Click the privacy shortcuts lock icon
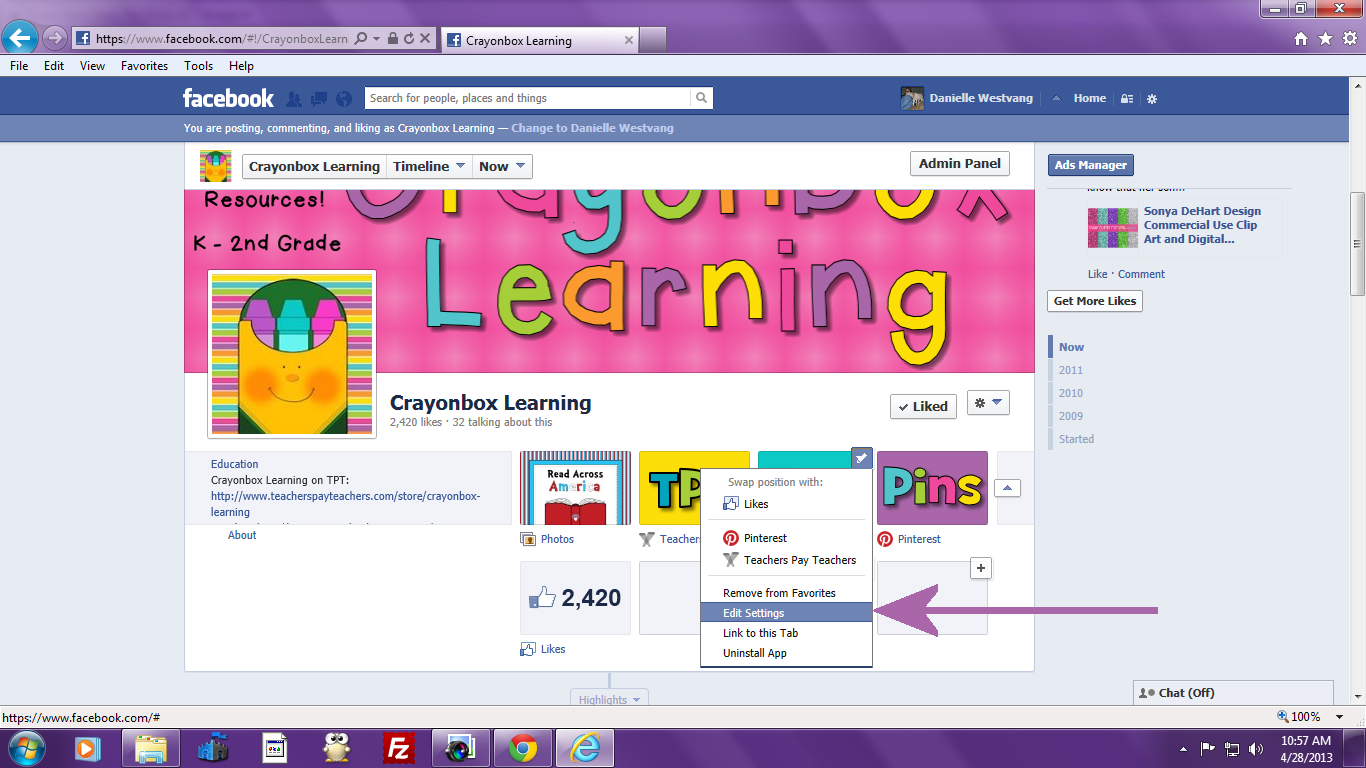Image resolution: width=1366 pixels, height=768 pixels. pos(1126,98)
